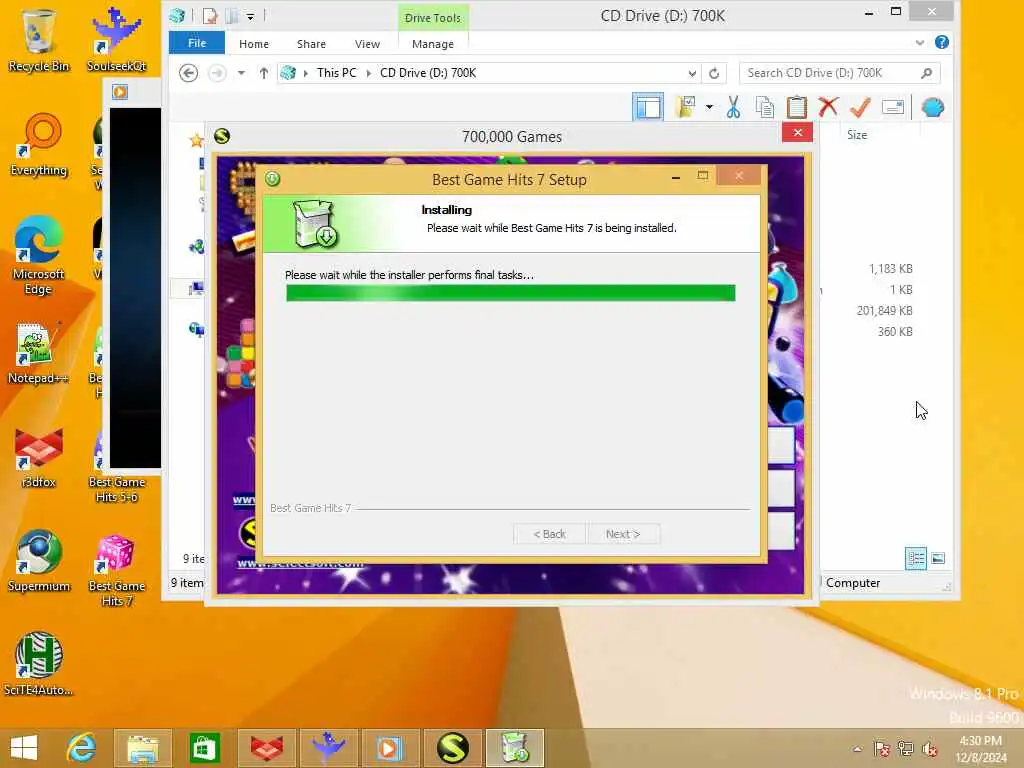Open the Manage ribbon tab
The width and height of the screenshot is (1024, 768).
[x=432, y=44]
